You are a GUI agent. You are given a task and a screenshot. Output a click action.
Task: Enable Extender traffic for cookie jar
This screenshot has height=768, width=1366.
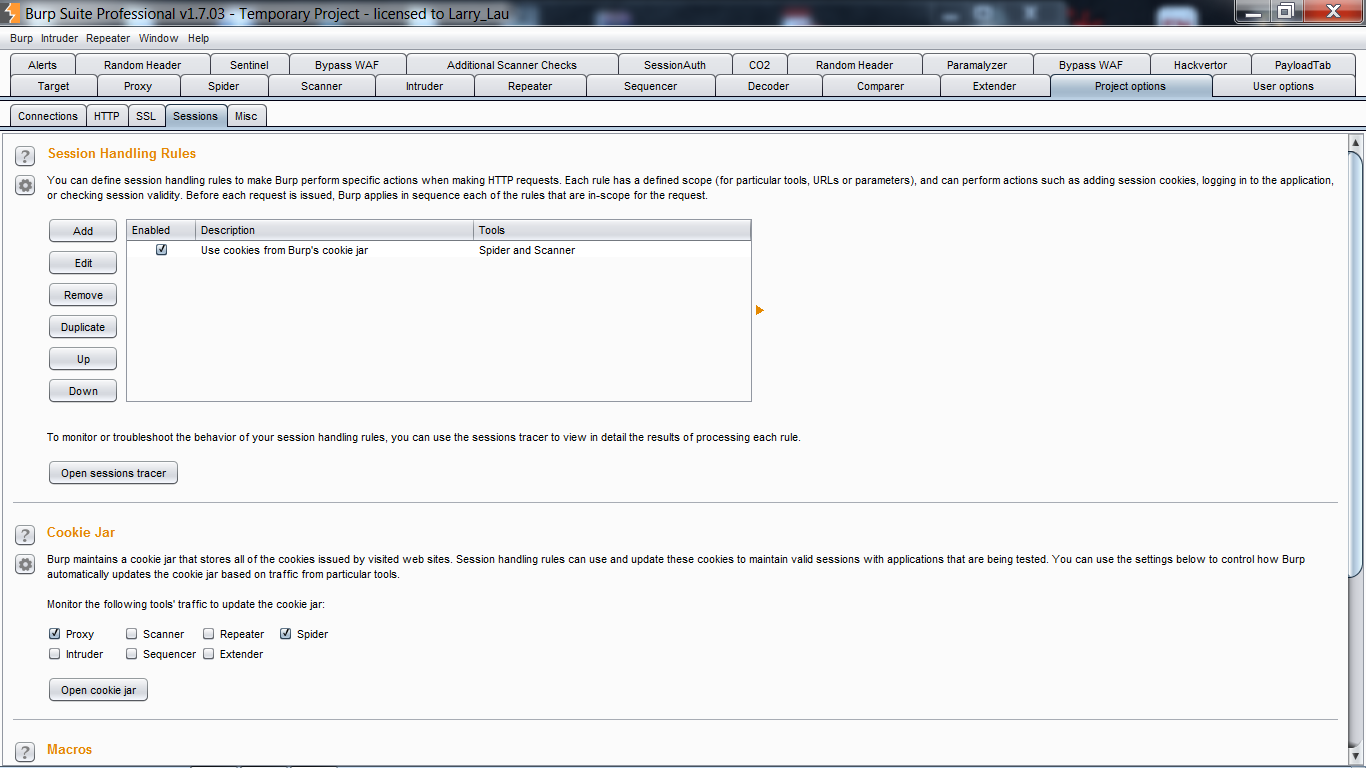pos(209,654)
